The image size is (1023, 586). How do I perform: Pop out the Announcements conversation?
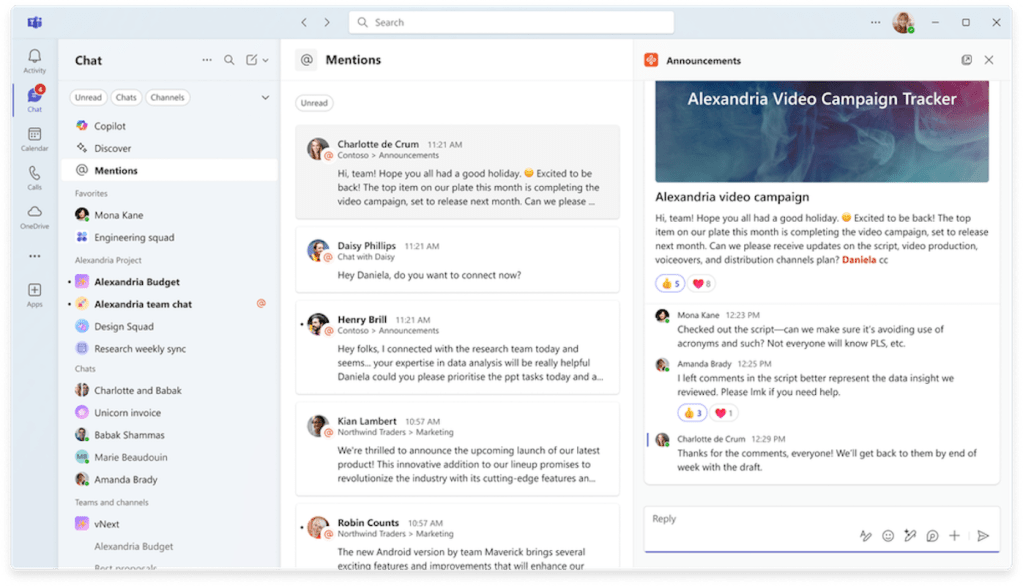[x=966, y=60]
